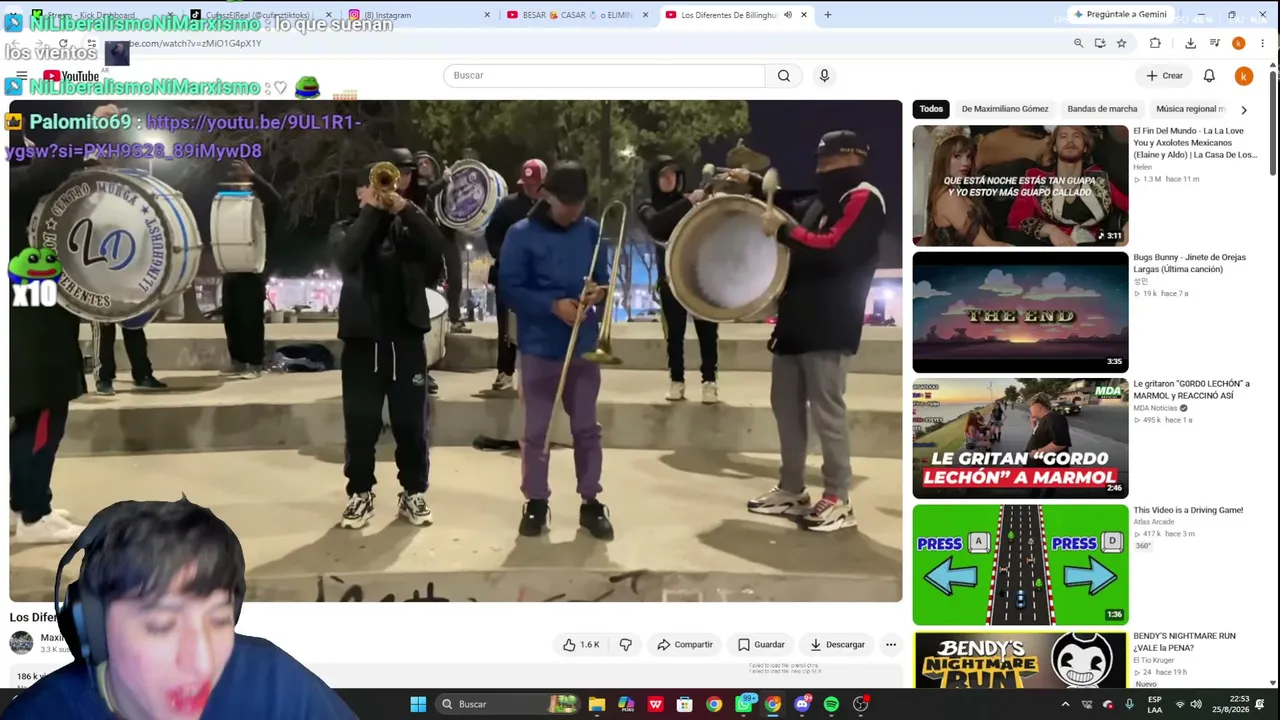1280x720 pixels.
Task: Open the Chrome three-dot menu
Action: pyautogui.click(x=1262, y=43)
